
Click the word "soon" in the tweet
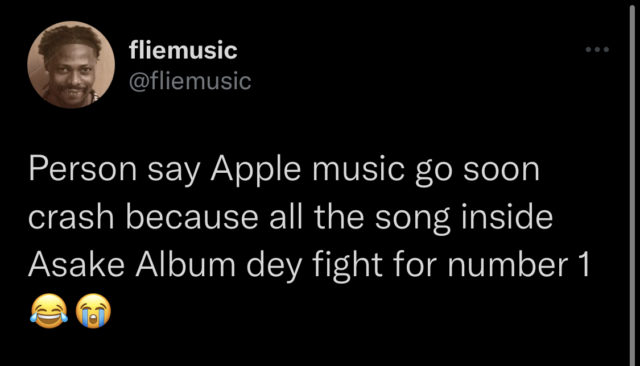(501, 171)
